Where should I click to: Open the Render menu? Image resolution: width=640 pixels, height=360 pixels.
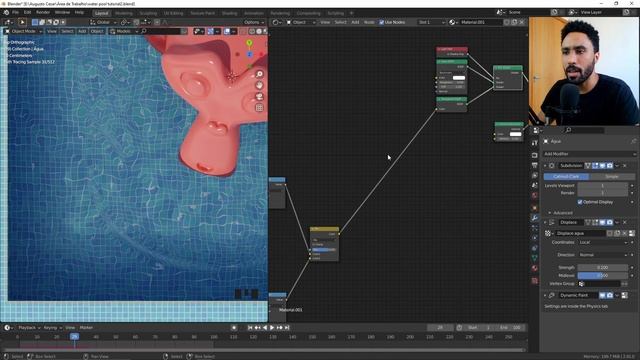(43, 13)
